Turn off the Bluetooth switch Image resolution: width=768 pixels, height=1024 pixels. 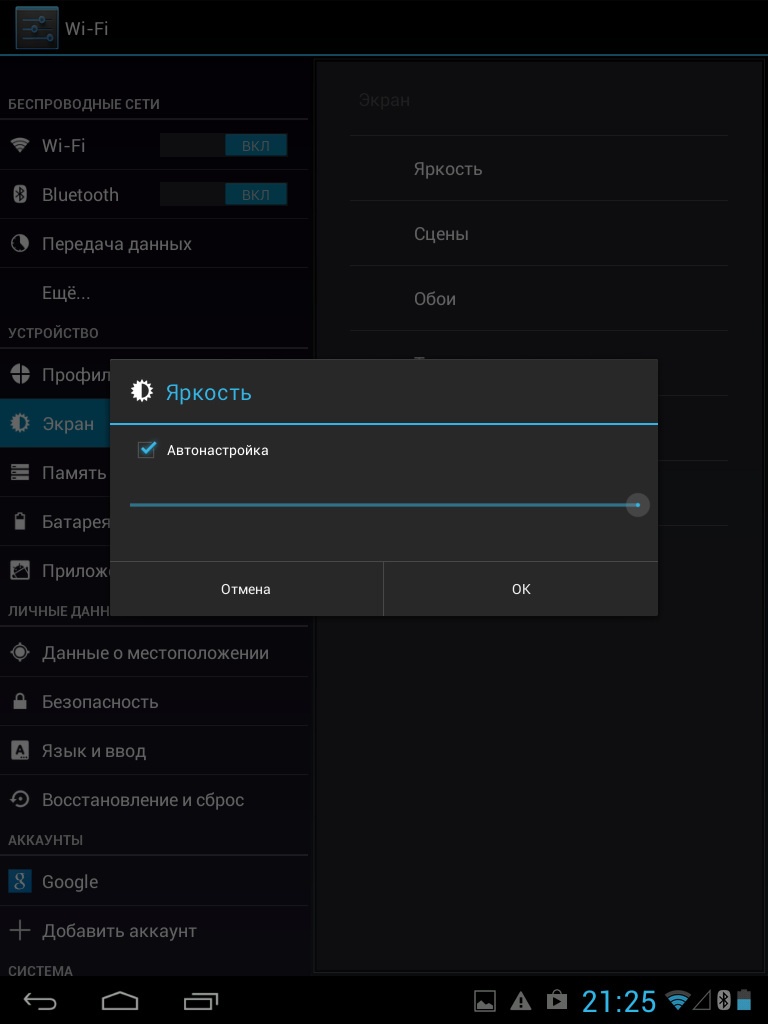click(x=224, y=195)
